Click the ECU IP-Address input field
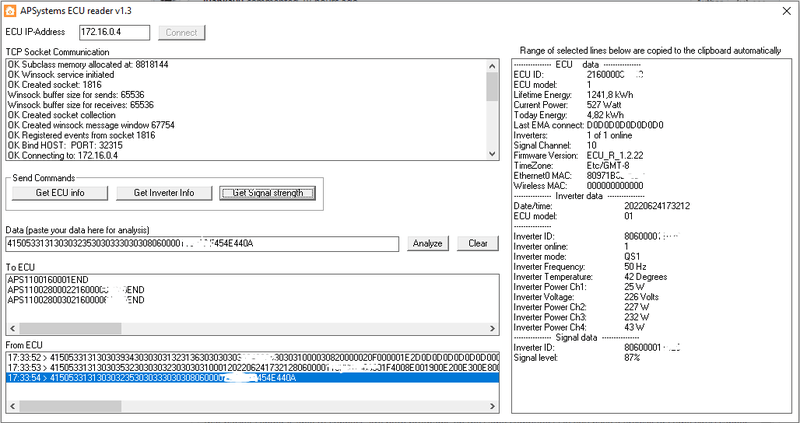 pyautogui.click(x=115, y=32)
